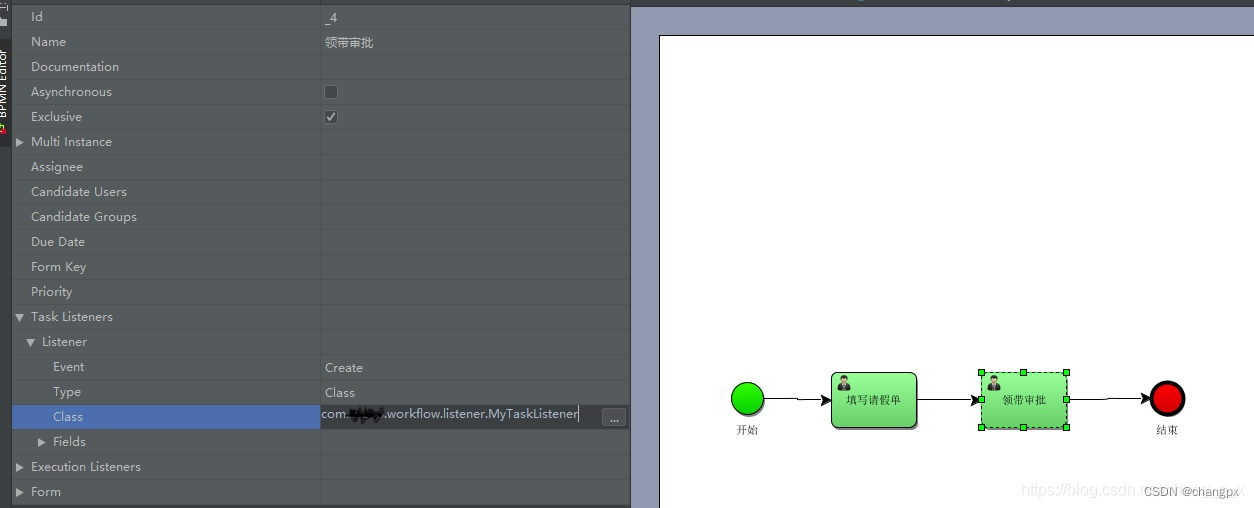
Task: Select the Documentation property row
Action: [x=321, y=67]
